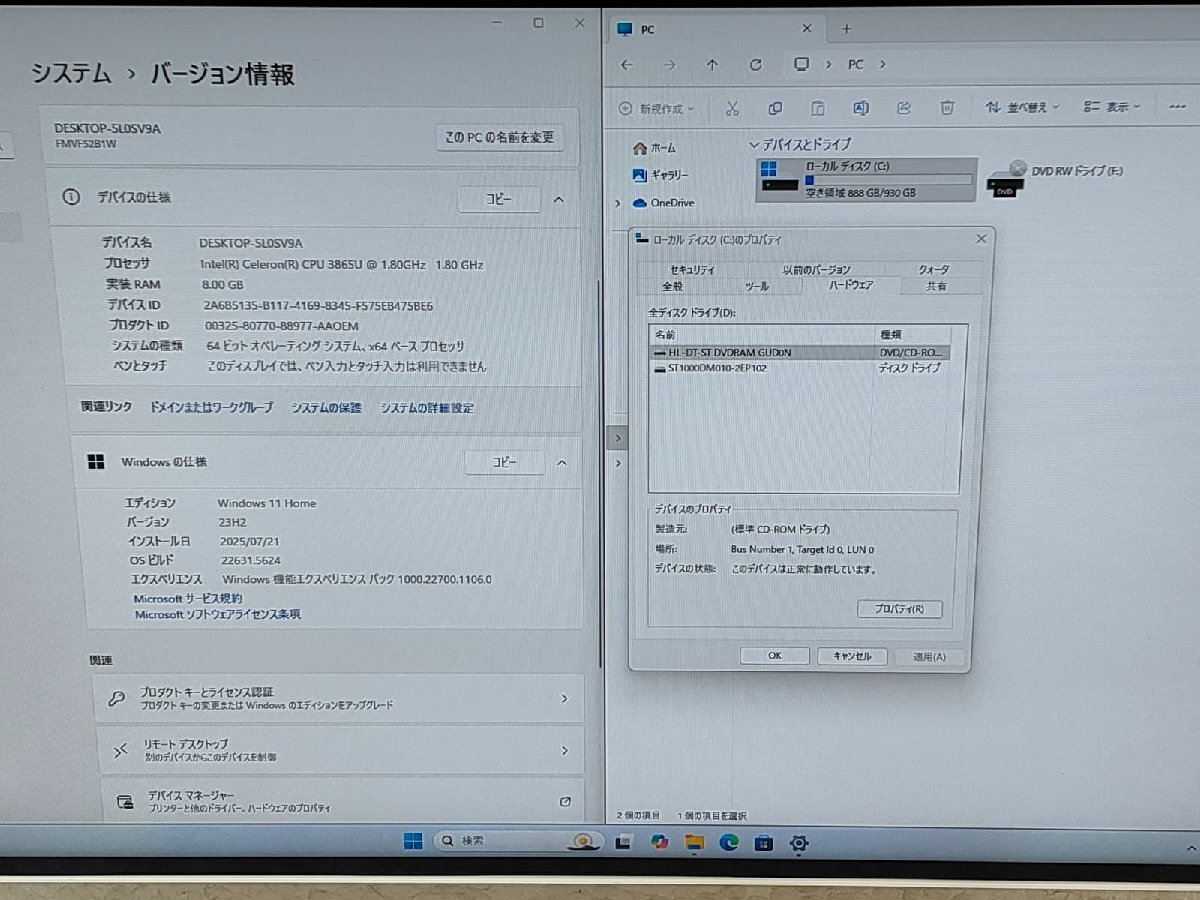Switch to the 共有 tab
Image resolution: width=1200 pixels, height=900 pixels.
coord(937,286)
